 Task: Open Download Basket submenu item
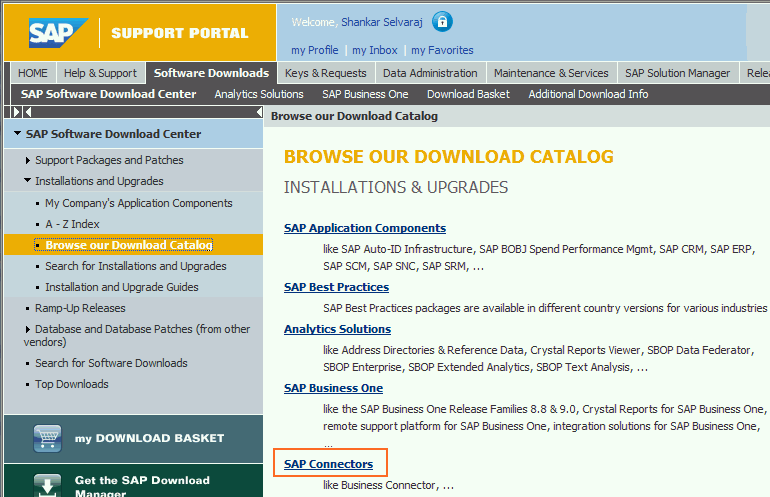point(468,94)
